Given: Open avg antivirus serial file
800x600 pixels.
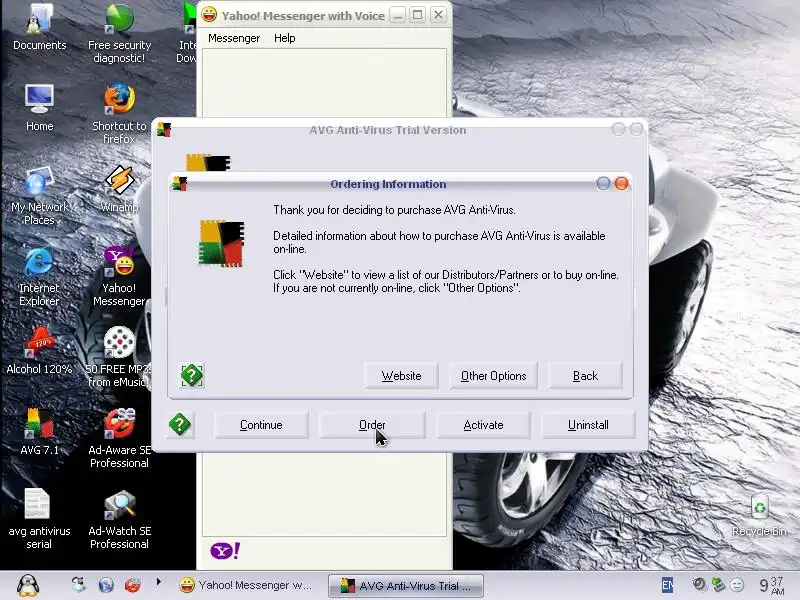Looking at the screenshot, I should point(39,518).
